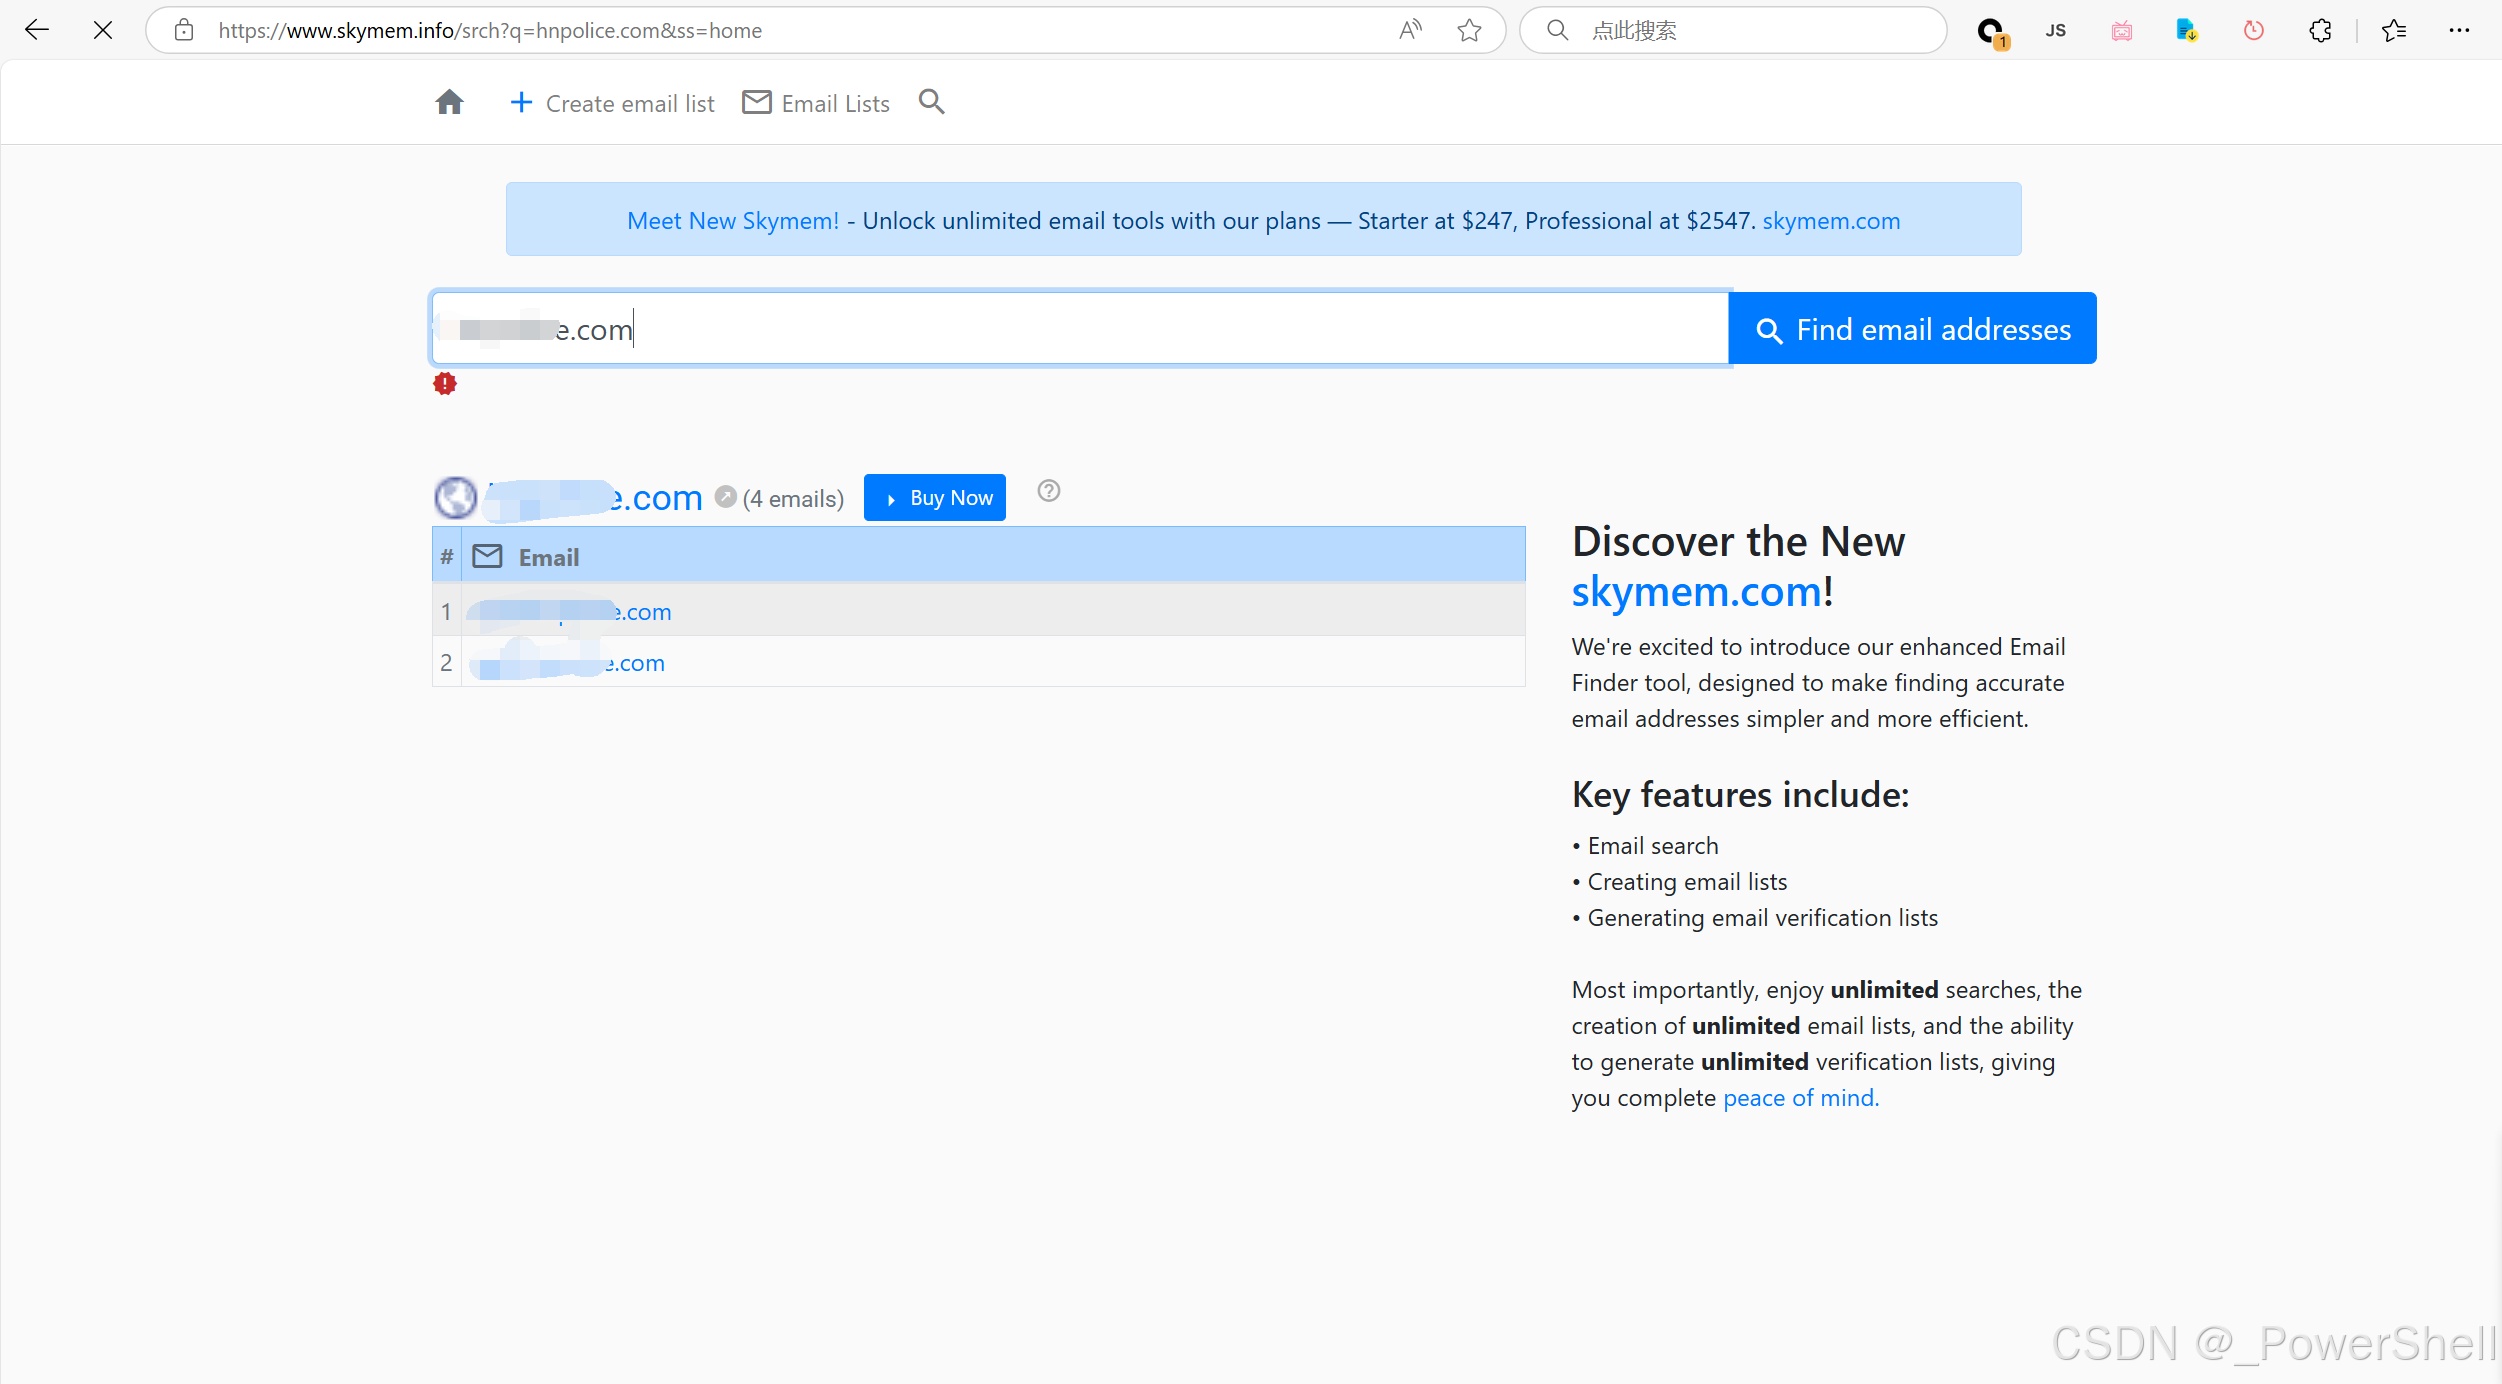Click the JS extension icon
Screen dimensions: 2502x1384
pyautogui.click(x=2056, y=30)
